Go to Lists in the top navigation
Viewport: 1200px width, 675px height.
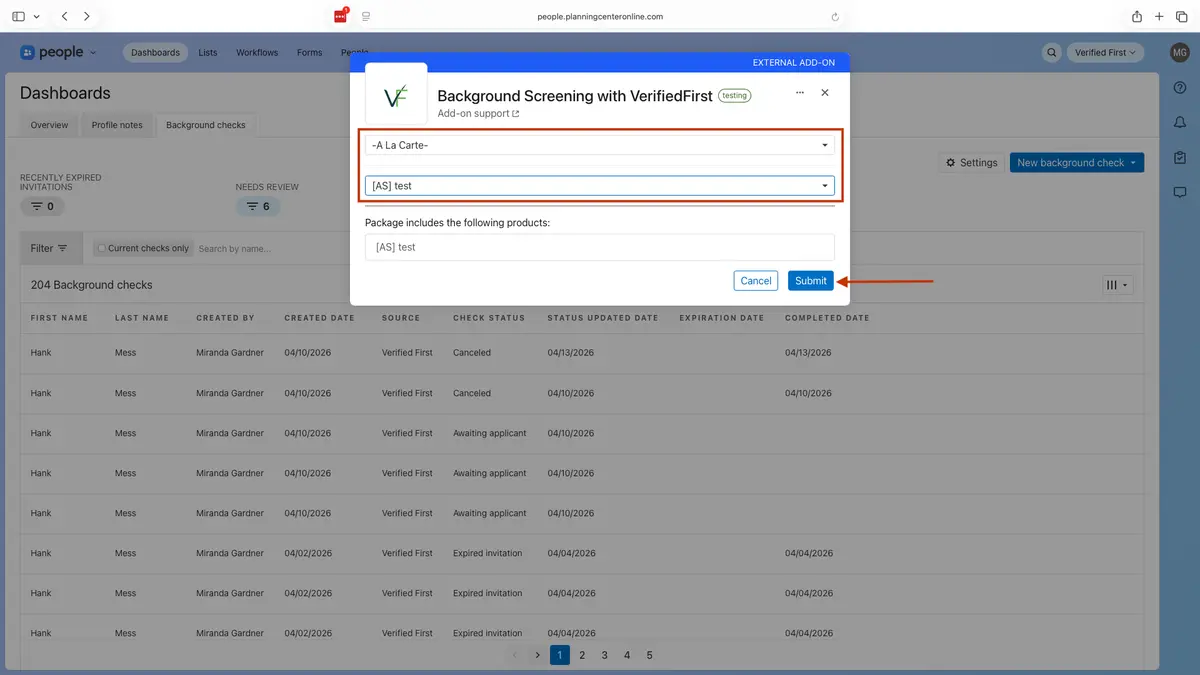208,53
